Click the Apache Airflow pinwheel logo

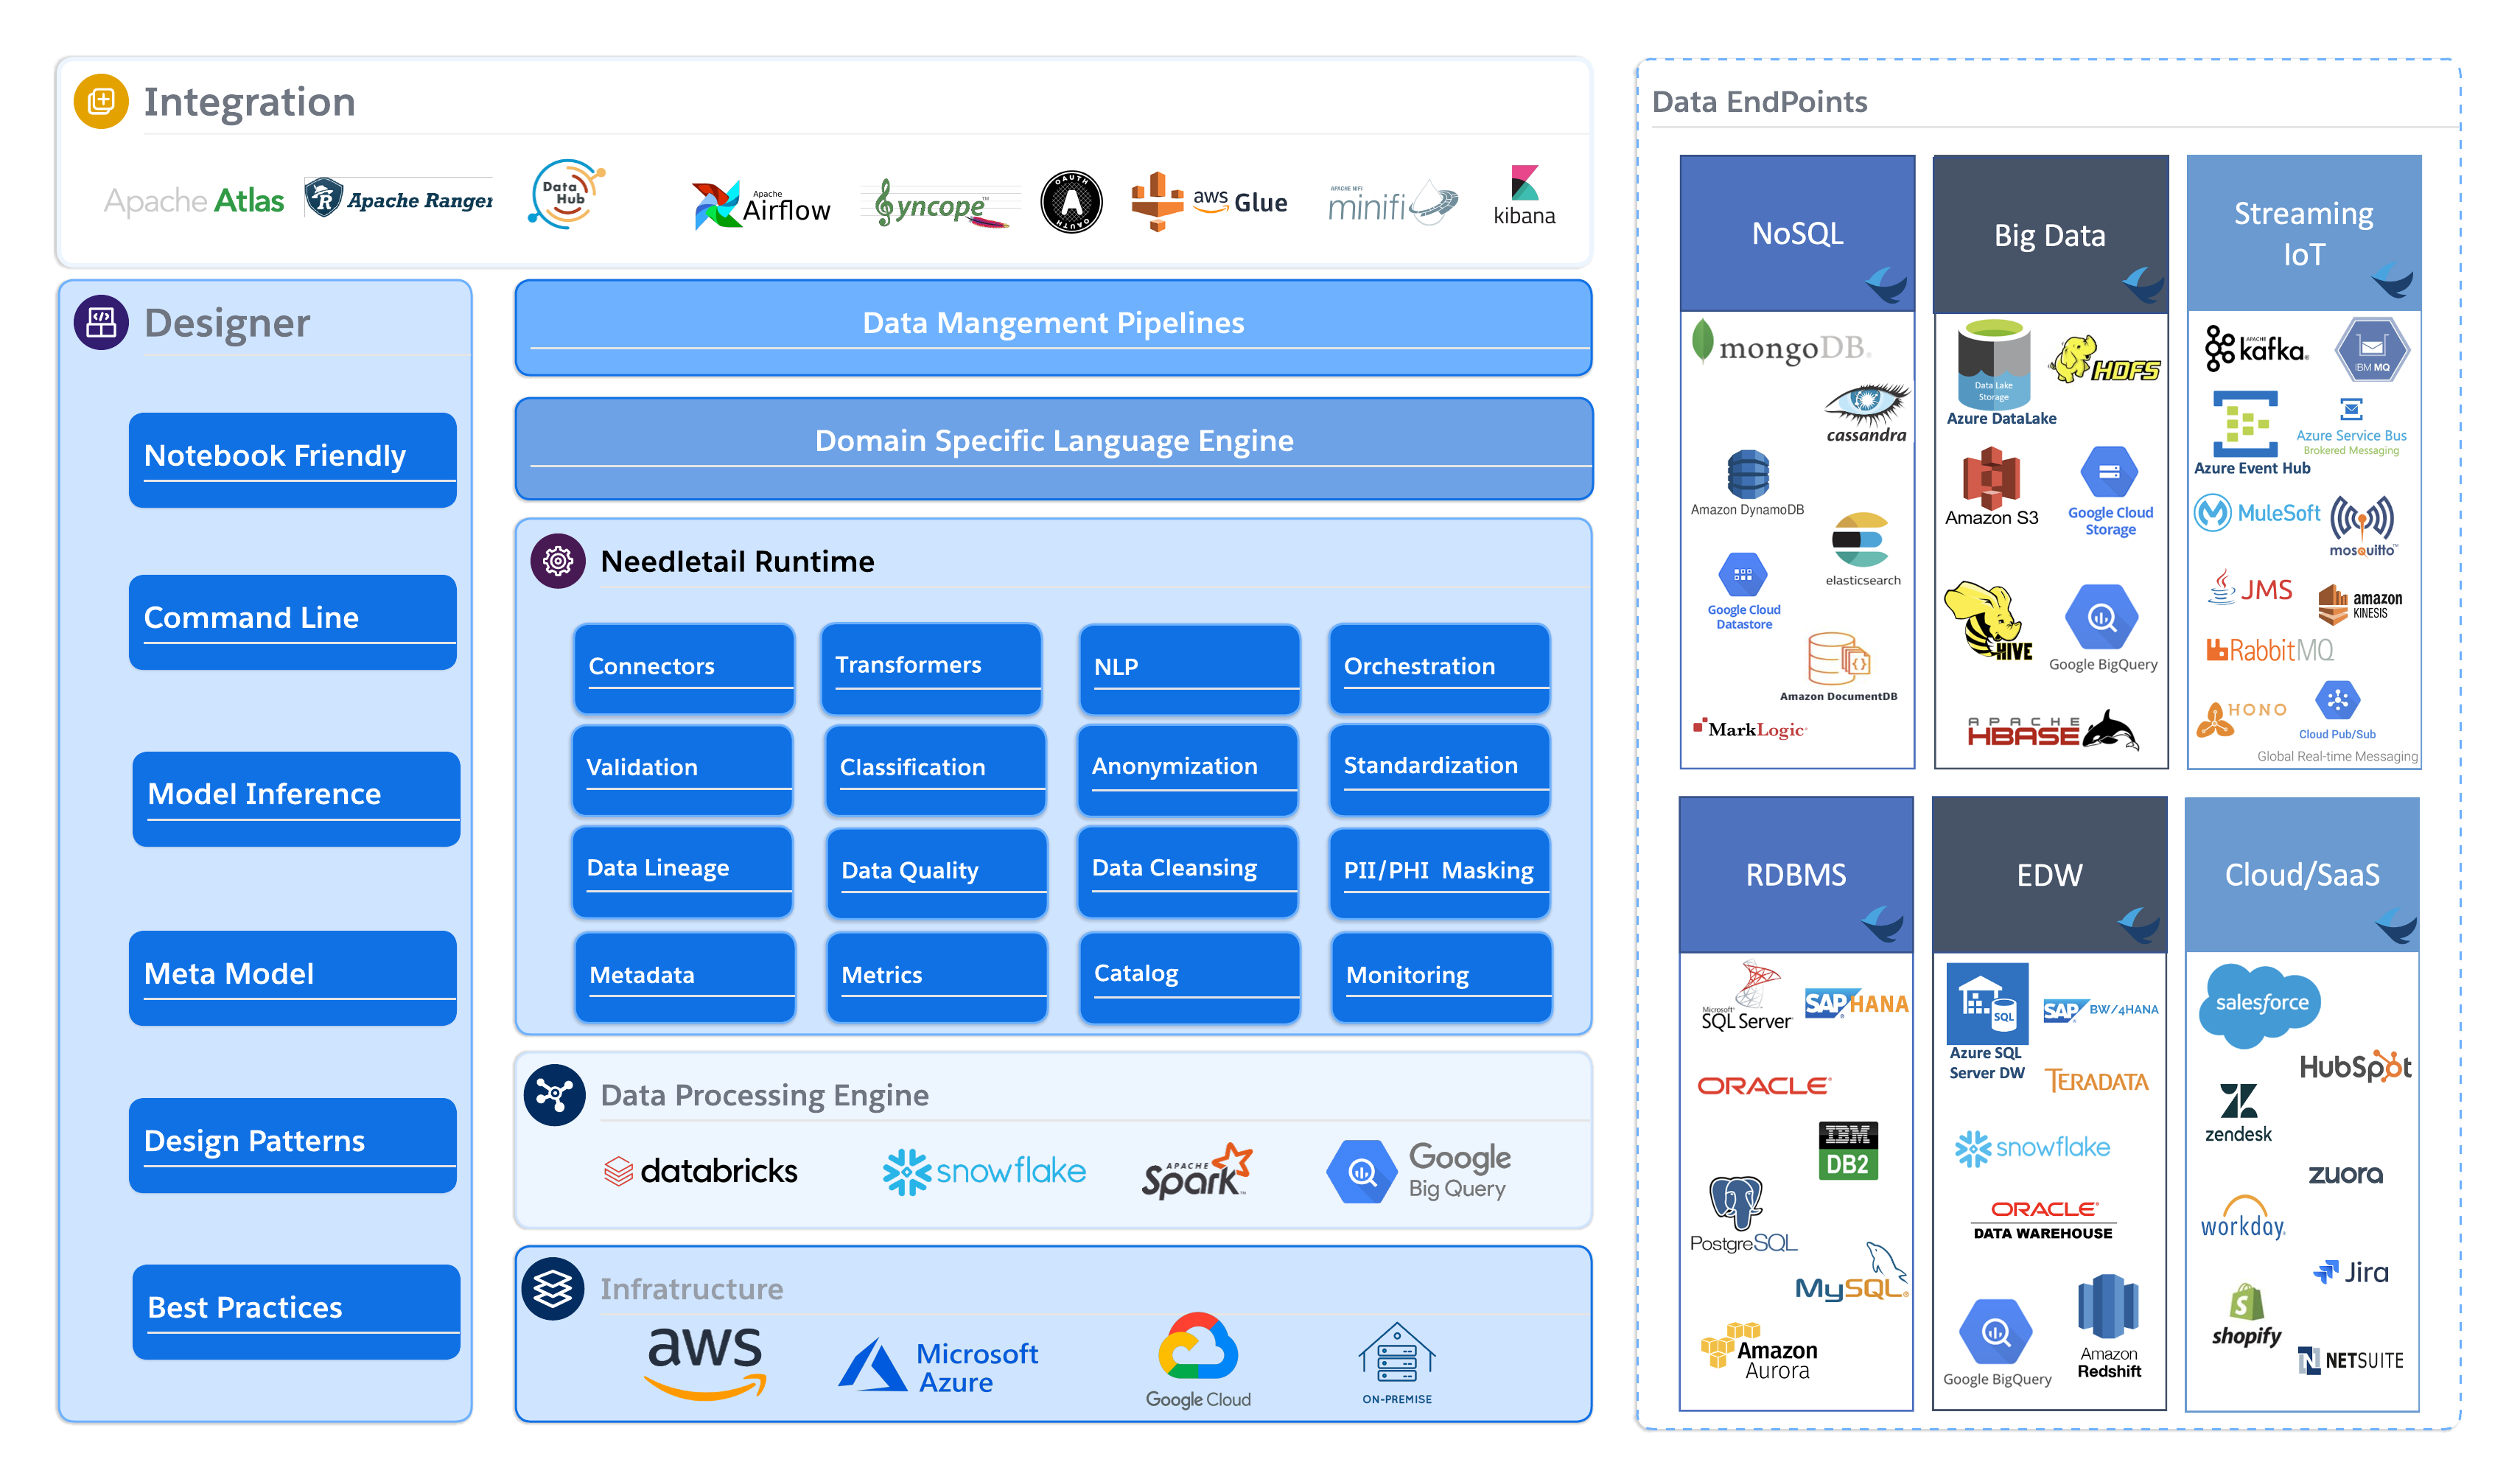pos(716,205)
